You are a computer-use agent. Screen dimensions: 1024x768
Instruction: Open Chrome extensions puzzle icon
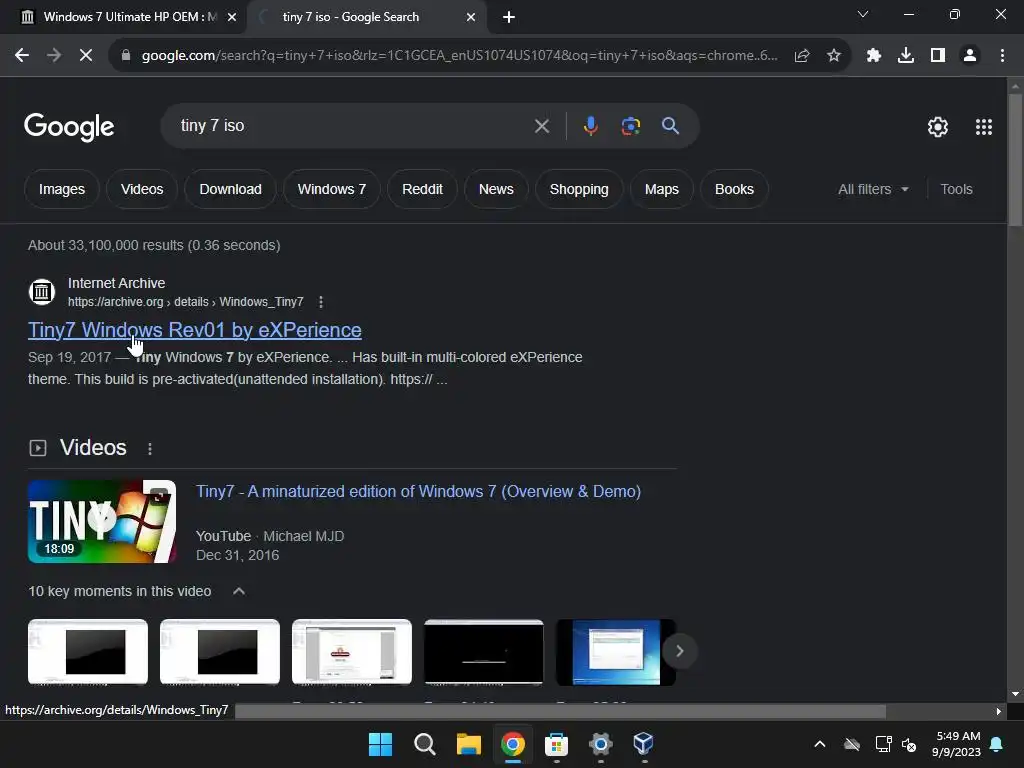[x=874, y=56]
